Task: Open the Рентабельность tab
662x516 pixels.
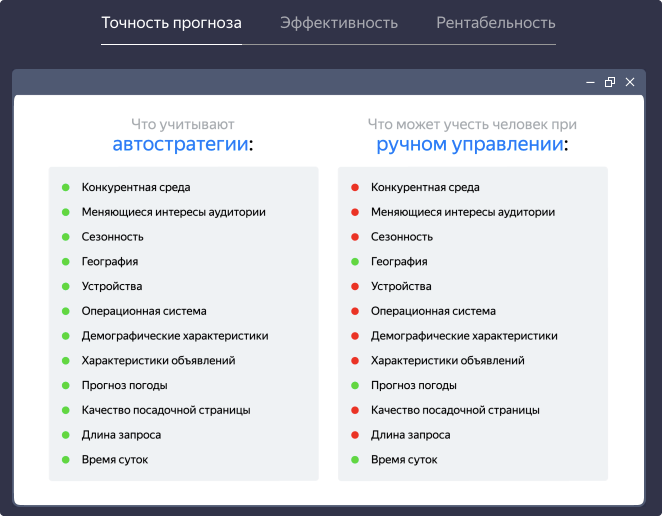Action: [496, 23]
